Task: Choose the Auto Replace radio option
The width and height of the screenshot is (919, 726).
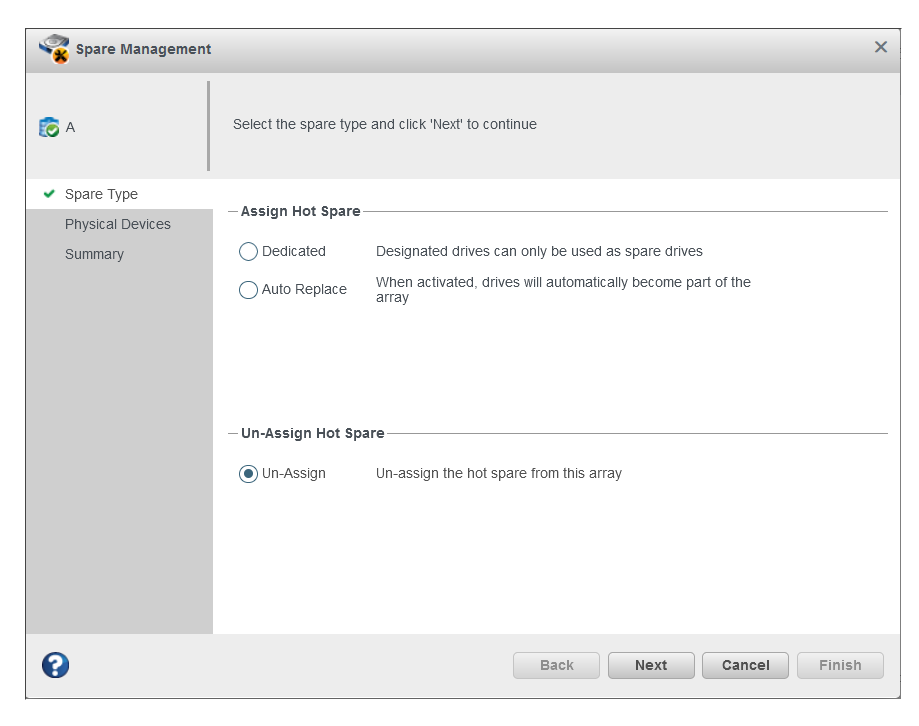Action: click(249, 290)
